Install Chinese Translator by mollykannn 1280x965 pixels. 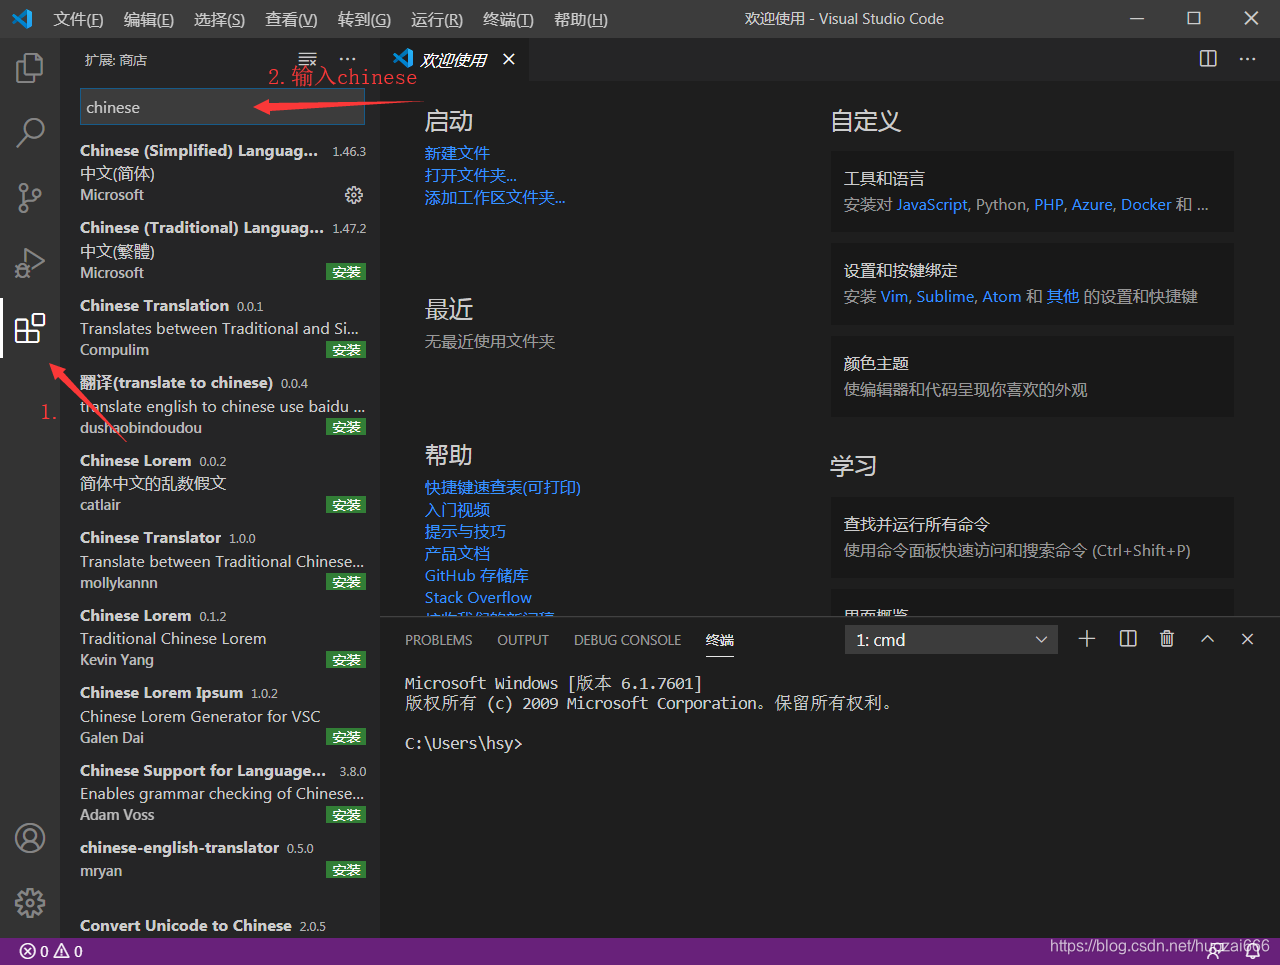pos(346,582)
